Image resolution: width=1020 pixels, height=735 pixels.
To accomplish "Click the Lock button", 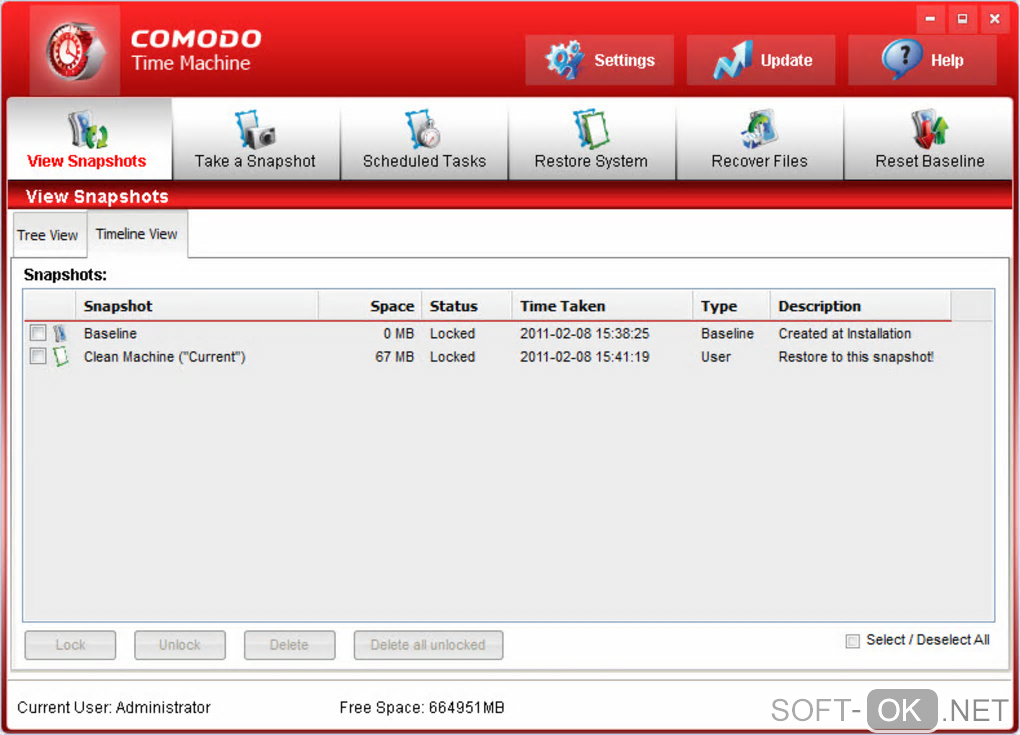I will pyautogui.click(x=70, y=645).
